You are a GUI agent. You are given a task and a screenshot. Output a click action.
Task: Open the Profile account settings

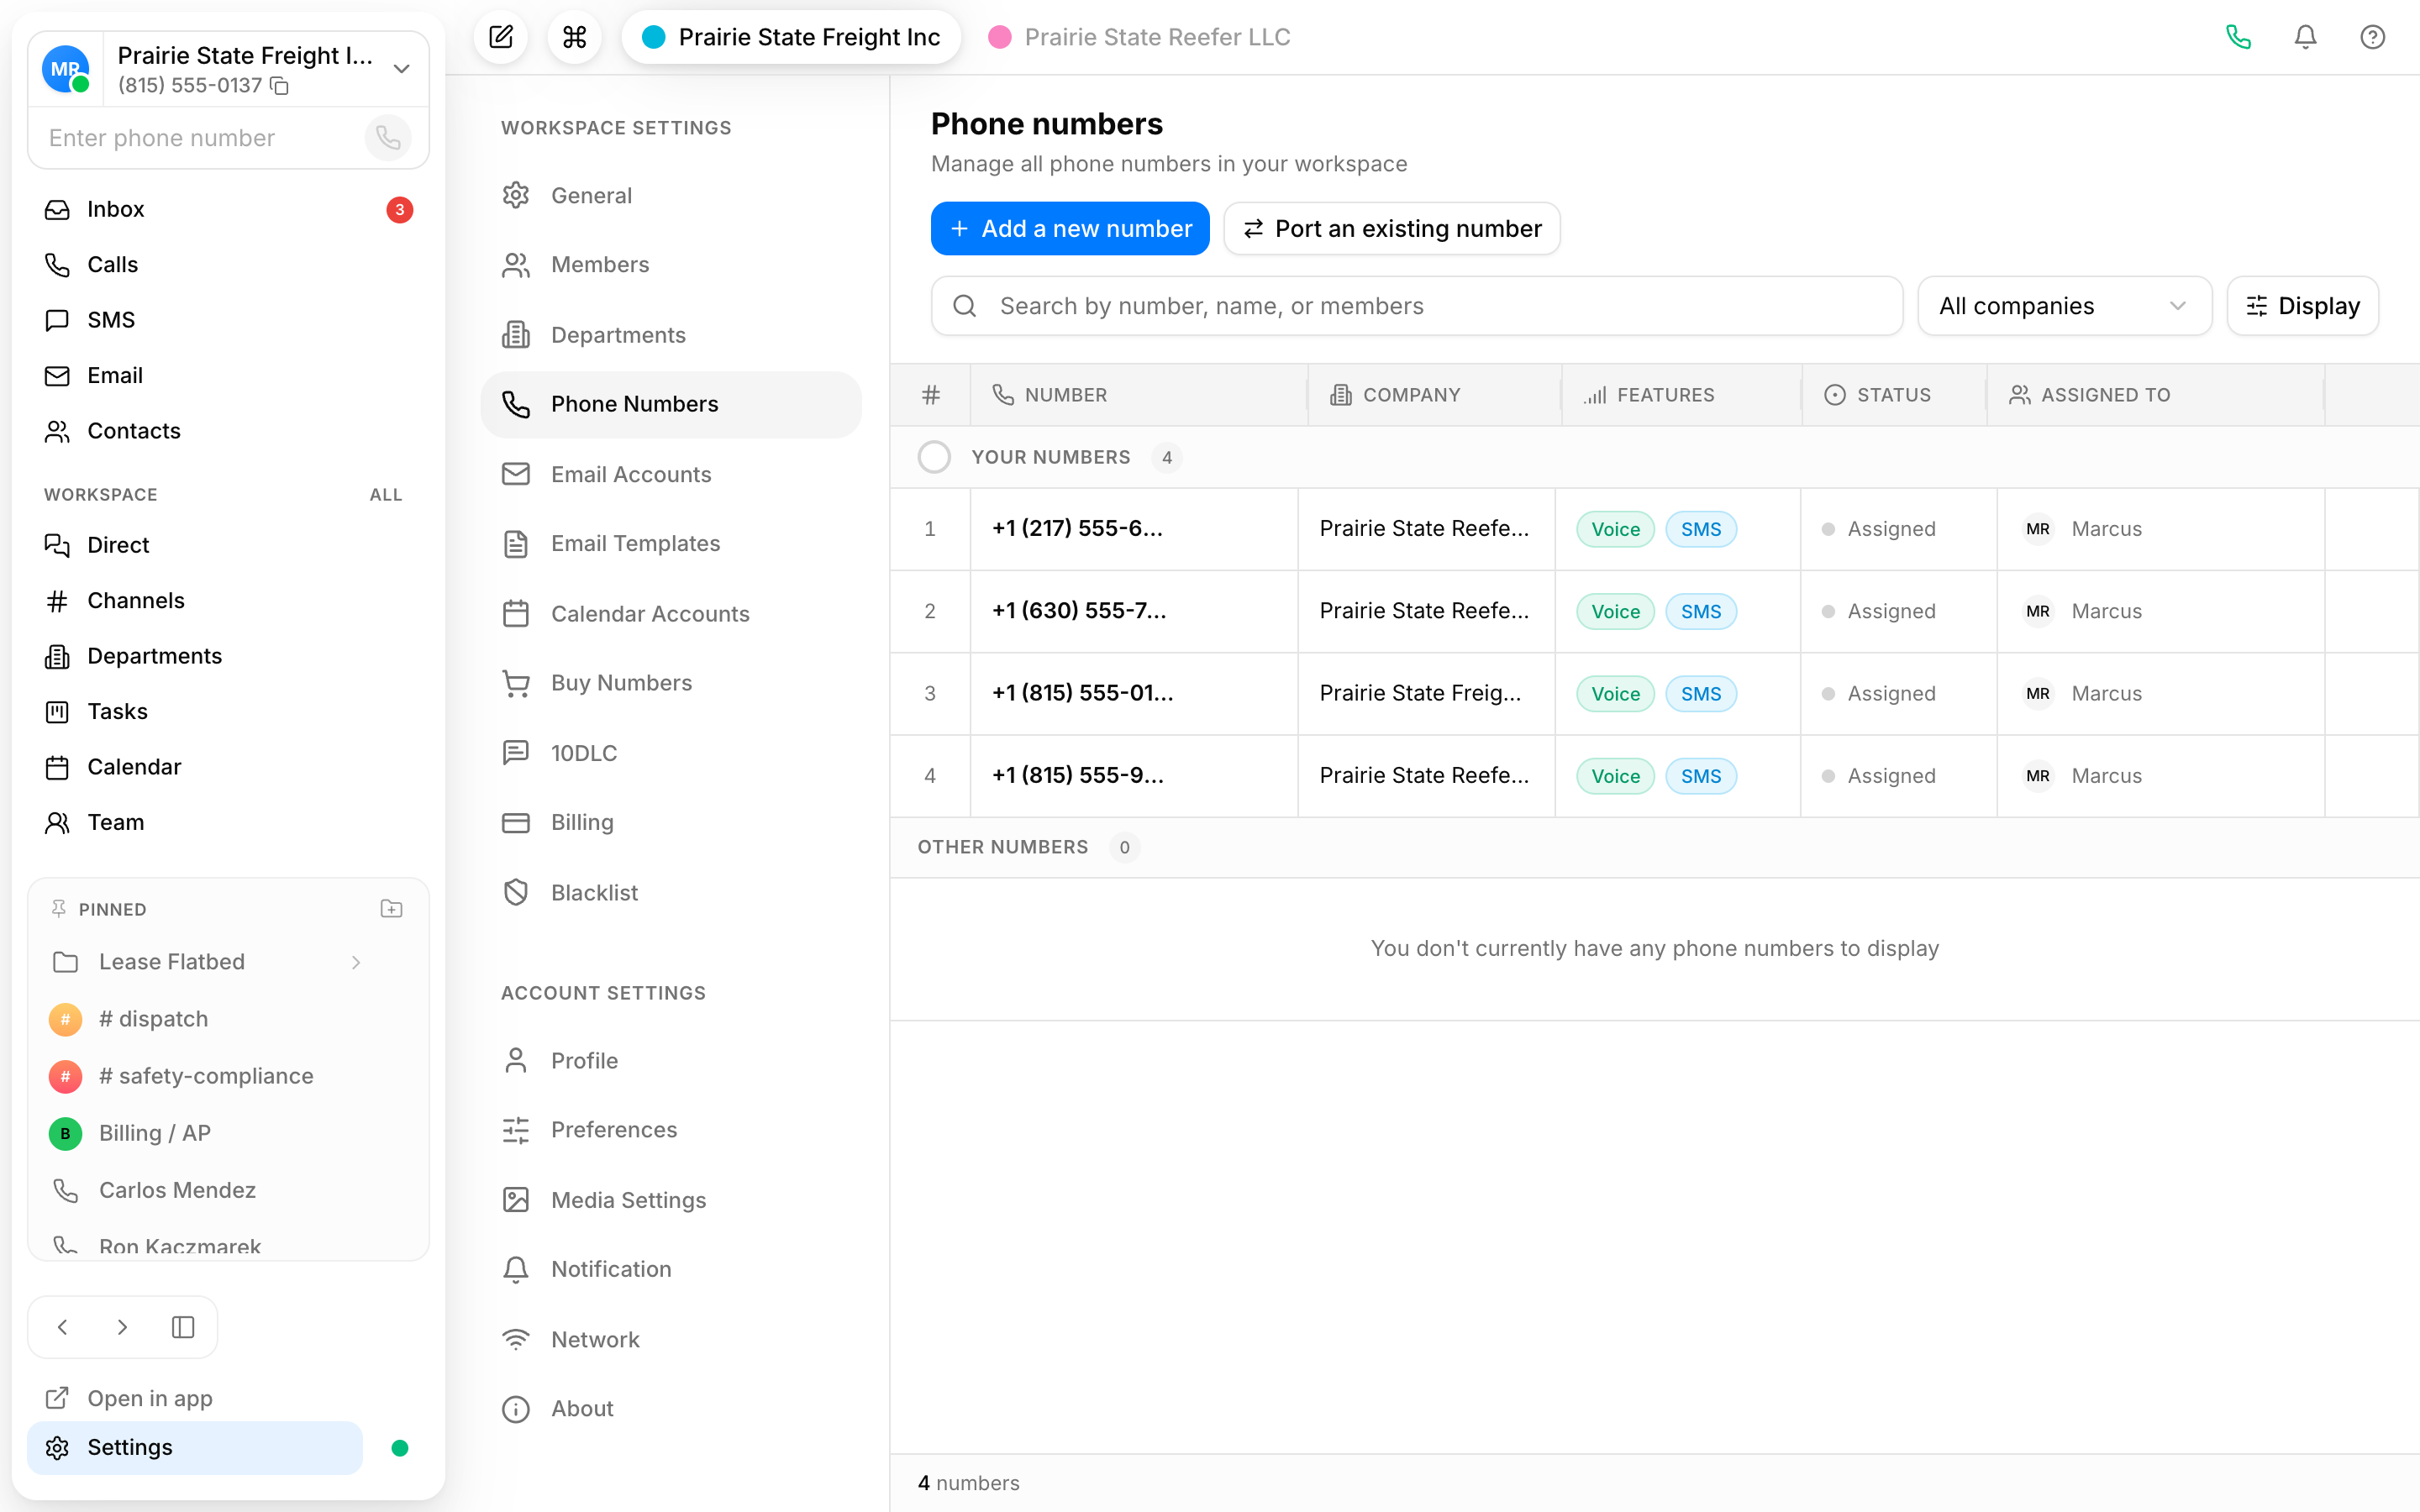point(671,1060)
